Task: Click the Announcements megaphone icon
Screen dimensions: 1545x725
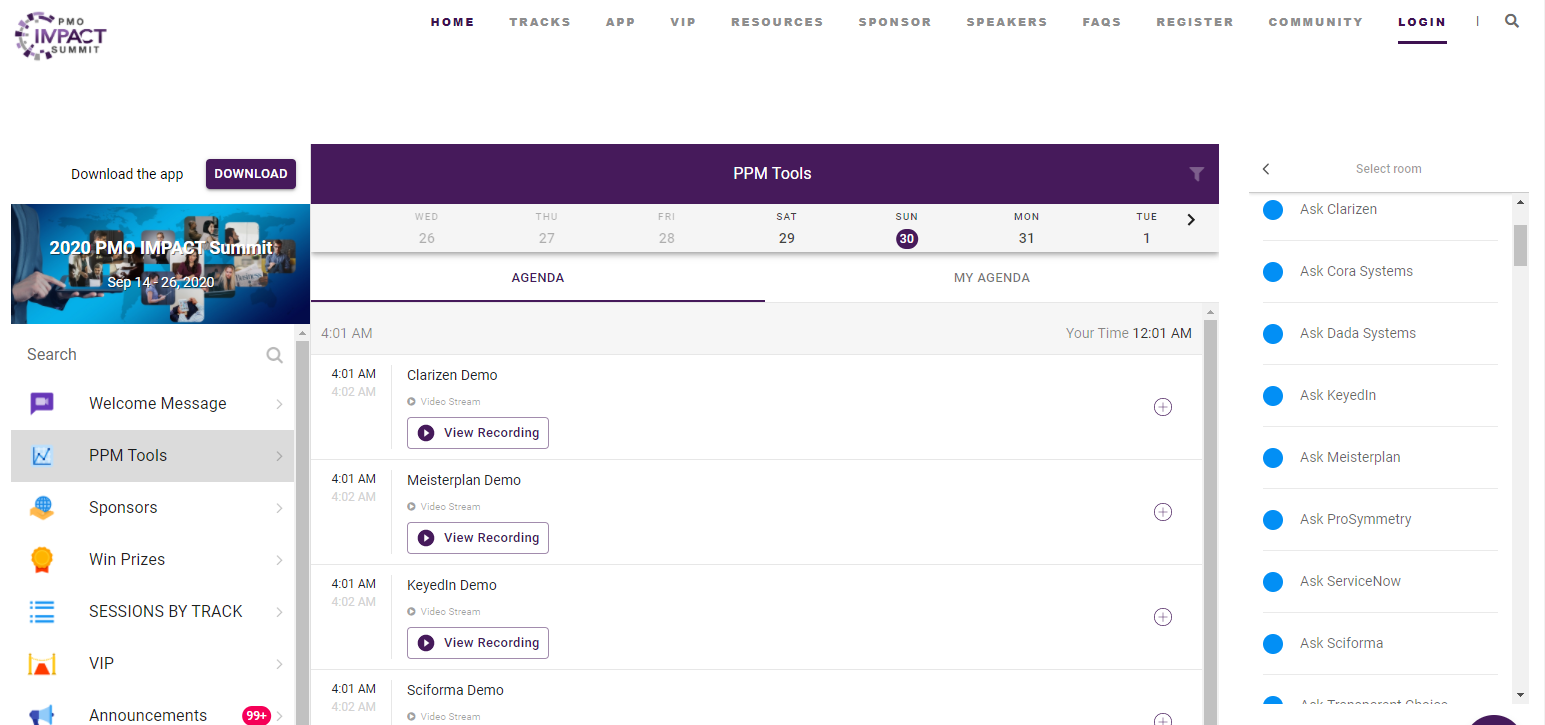Action: 41,715
